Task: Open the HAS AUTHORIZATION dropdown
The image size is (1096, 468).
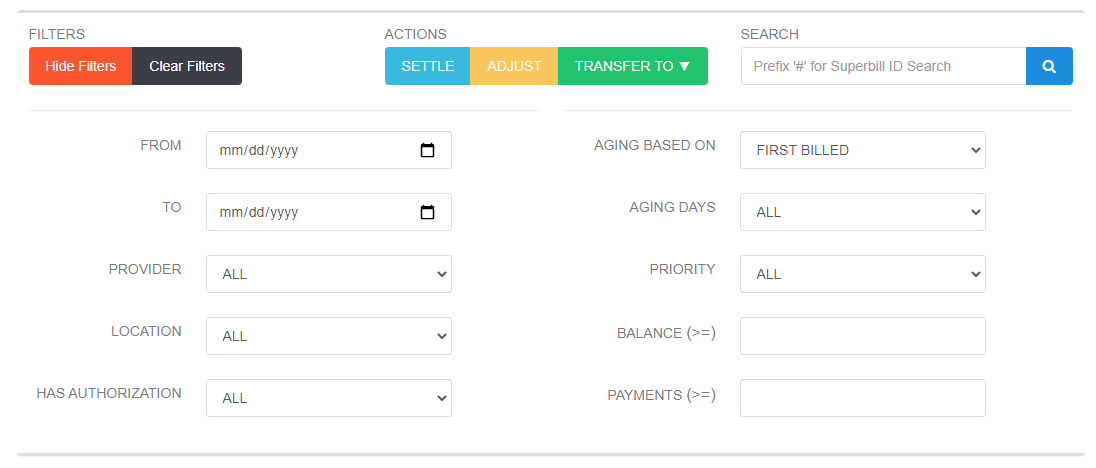Action: tap(329, 398)
